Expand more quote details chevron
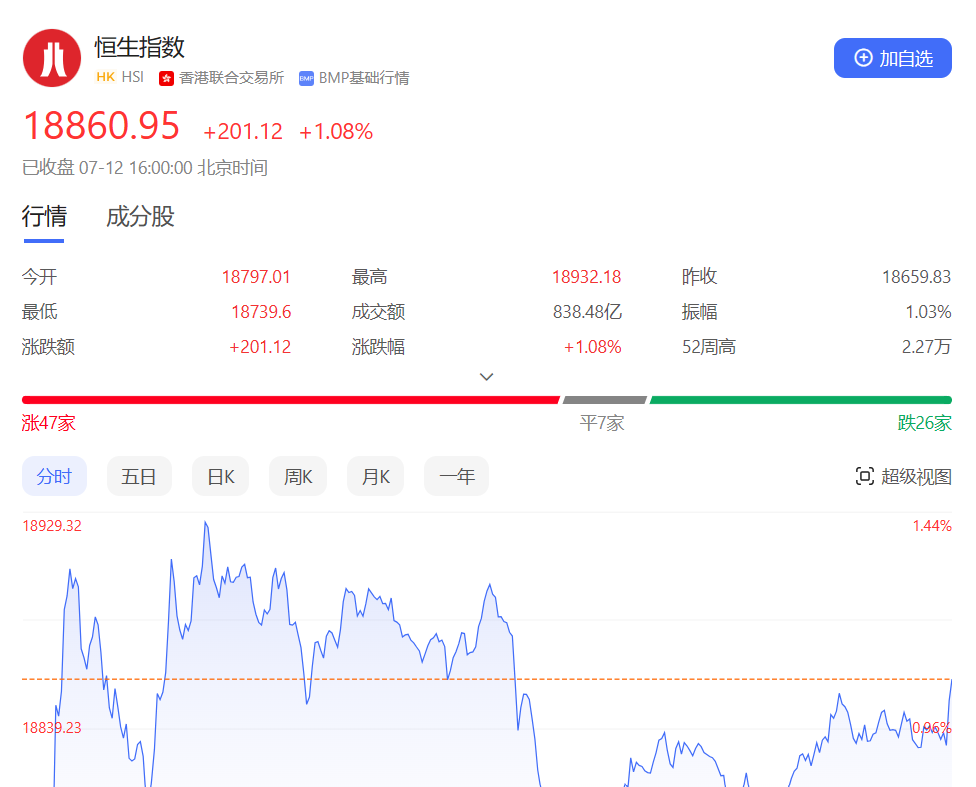The image size is (976, 787). point(487,377)
